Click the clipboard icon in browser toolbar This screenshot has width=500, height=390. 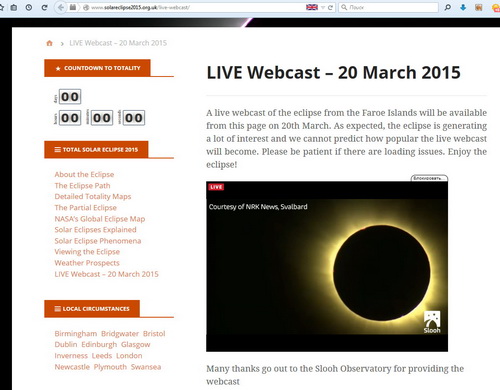pos(14,7)
